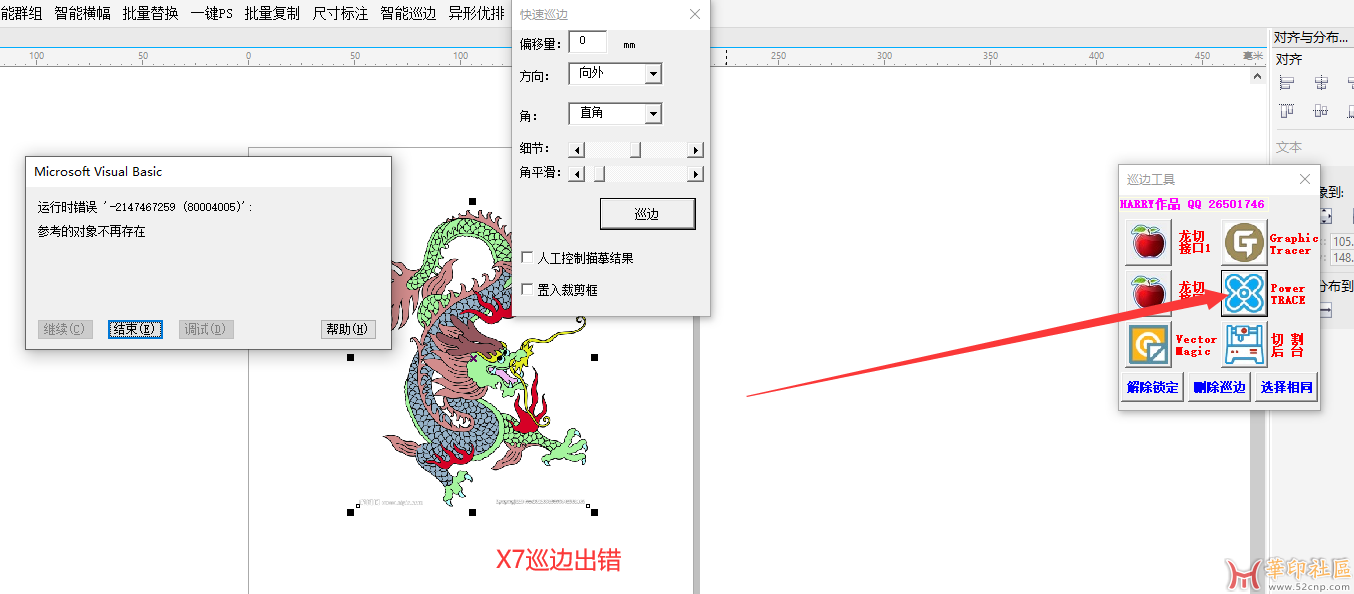The width and height of the screenshot is (1354, 594).
Task: Click the 删除巡边 button
Action: pos(1219,387)
